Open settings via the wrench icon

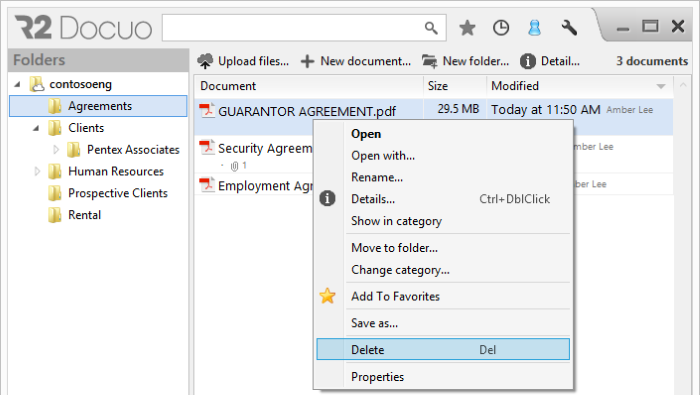(x=569, y=28)
